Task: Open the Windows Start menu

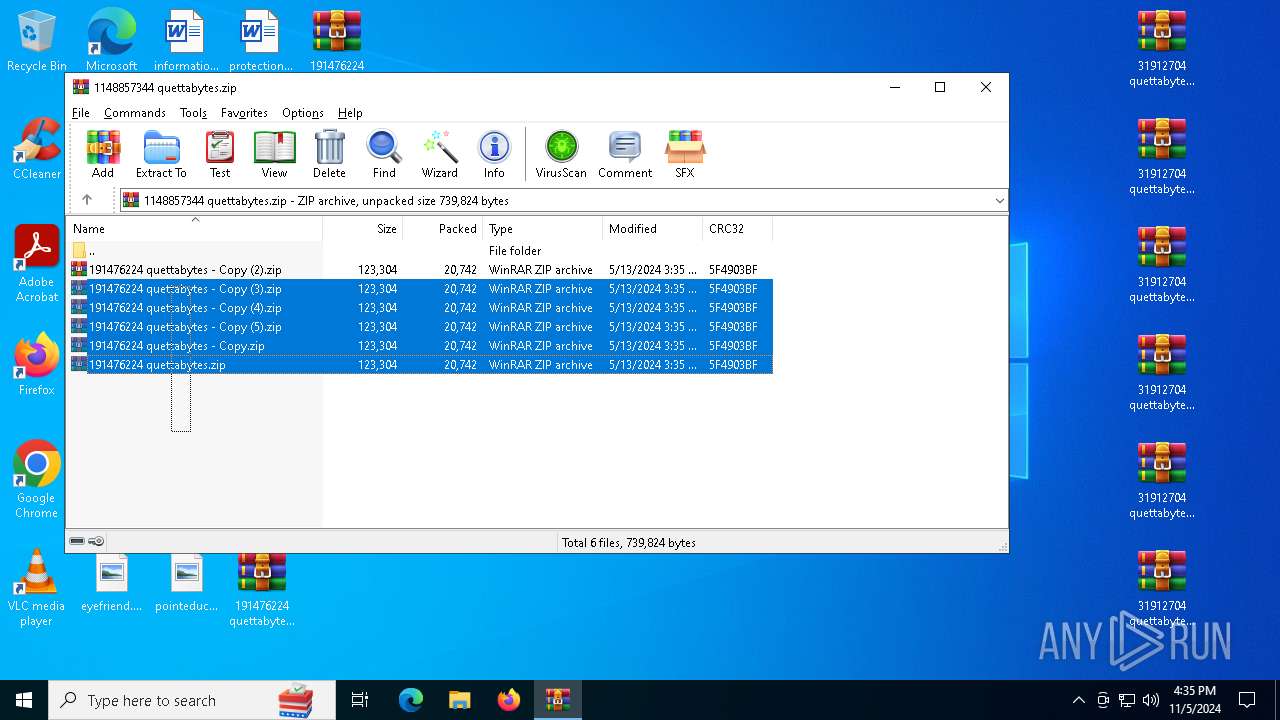Action: coord(24,700)
